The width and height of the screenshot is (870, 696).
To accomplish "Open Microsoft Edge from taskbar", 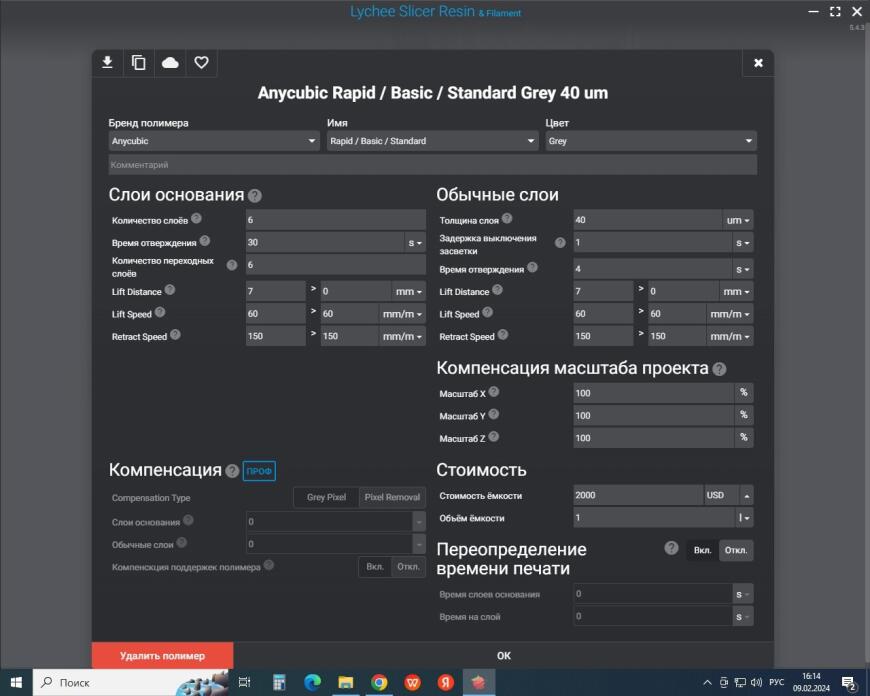I will click(312, 682).
